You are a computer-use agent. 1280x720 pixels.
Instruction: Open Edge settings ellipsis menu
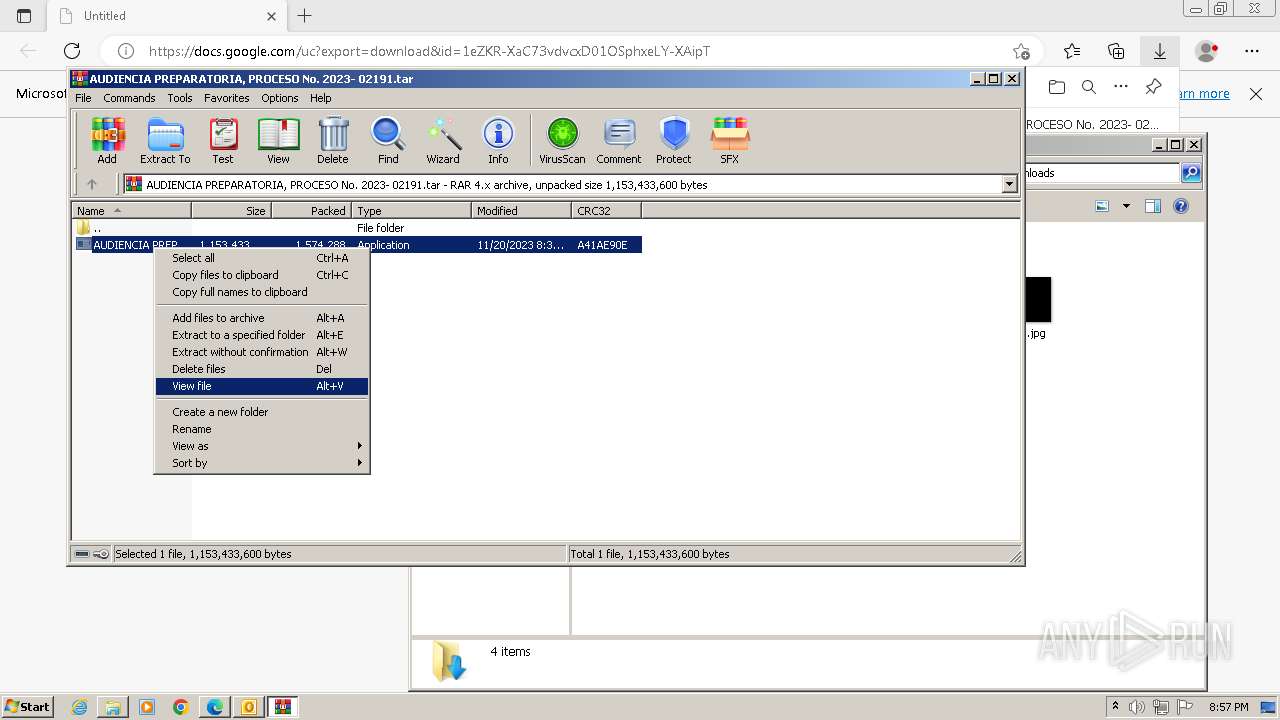[x=1252, y=51]
